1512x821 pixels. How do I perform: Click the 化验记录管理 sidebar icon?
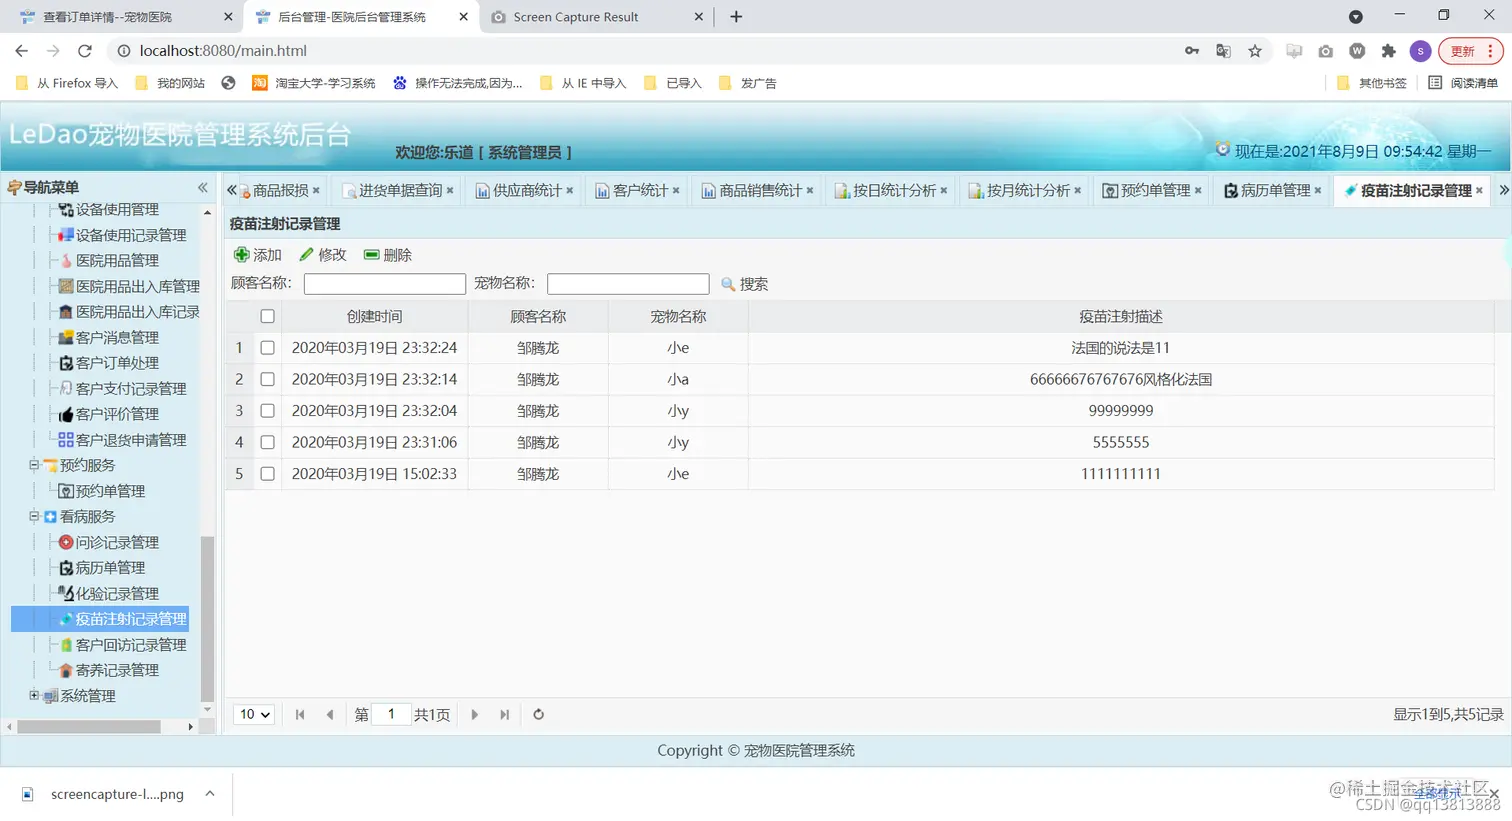pyautogui.click(x=68, y=592)
